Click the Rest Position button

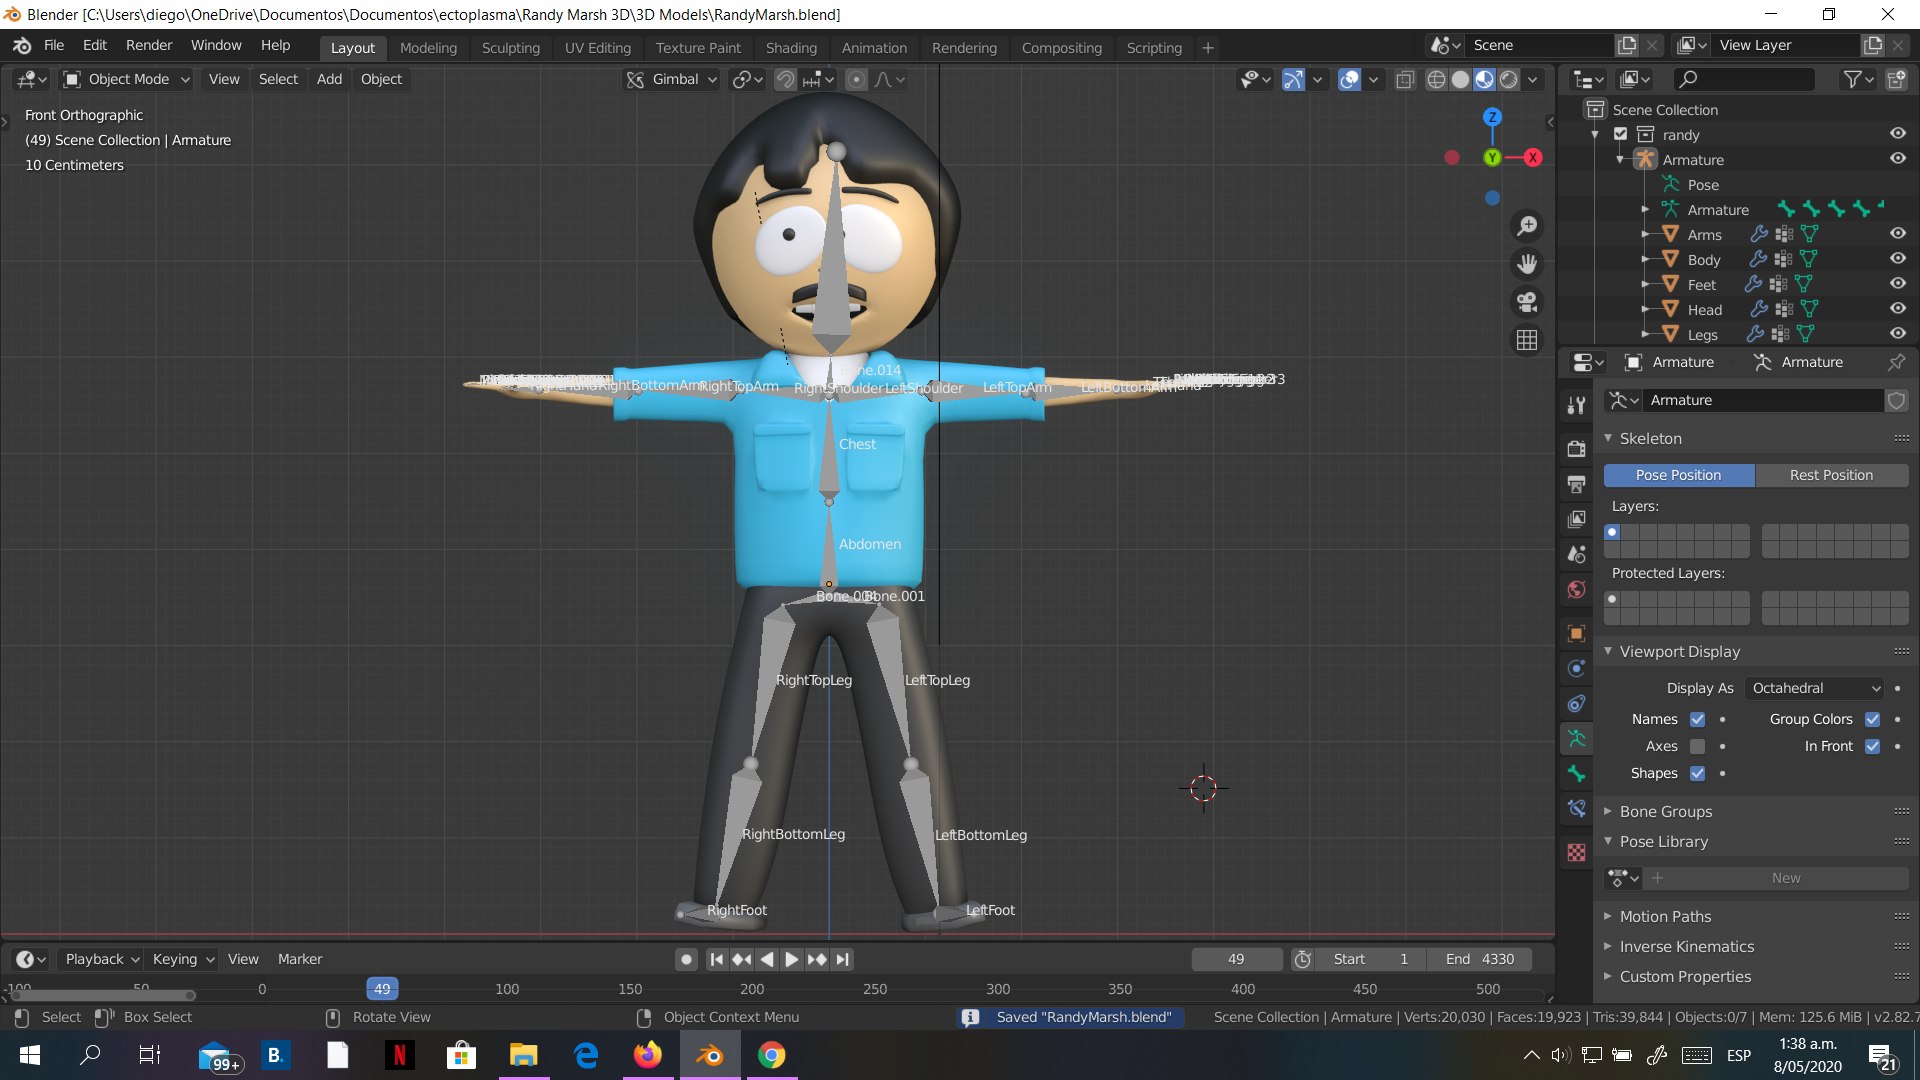tap(1831, 475)
